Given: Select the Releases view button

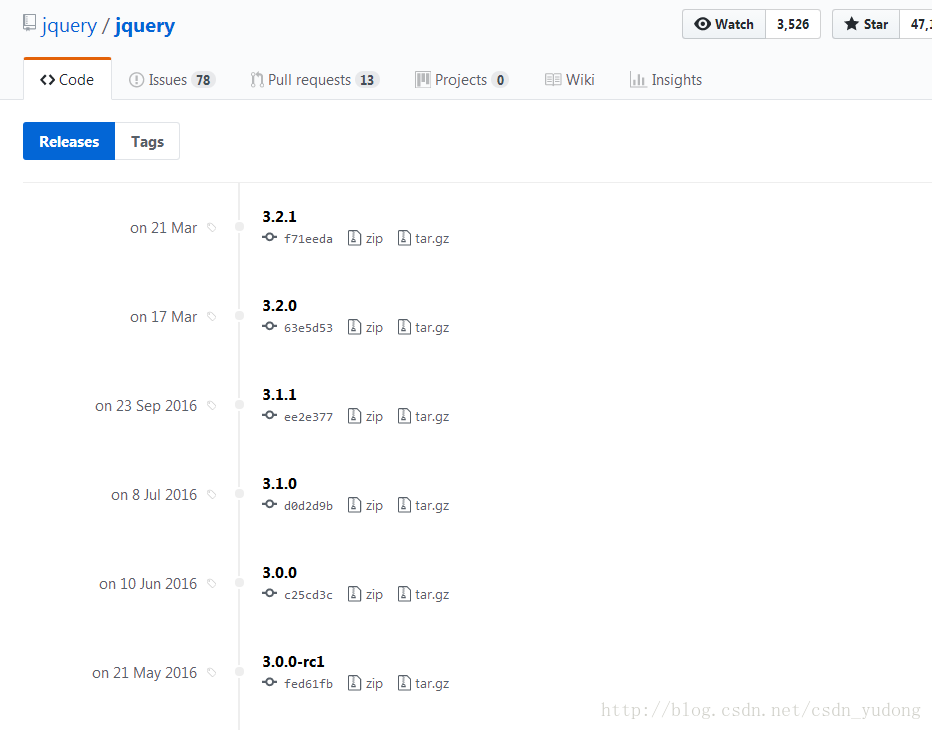Looking at the screenshot, I should click(69, 141).
